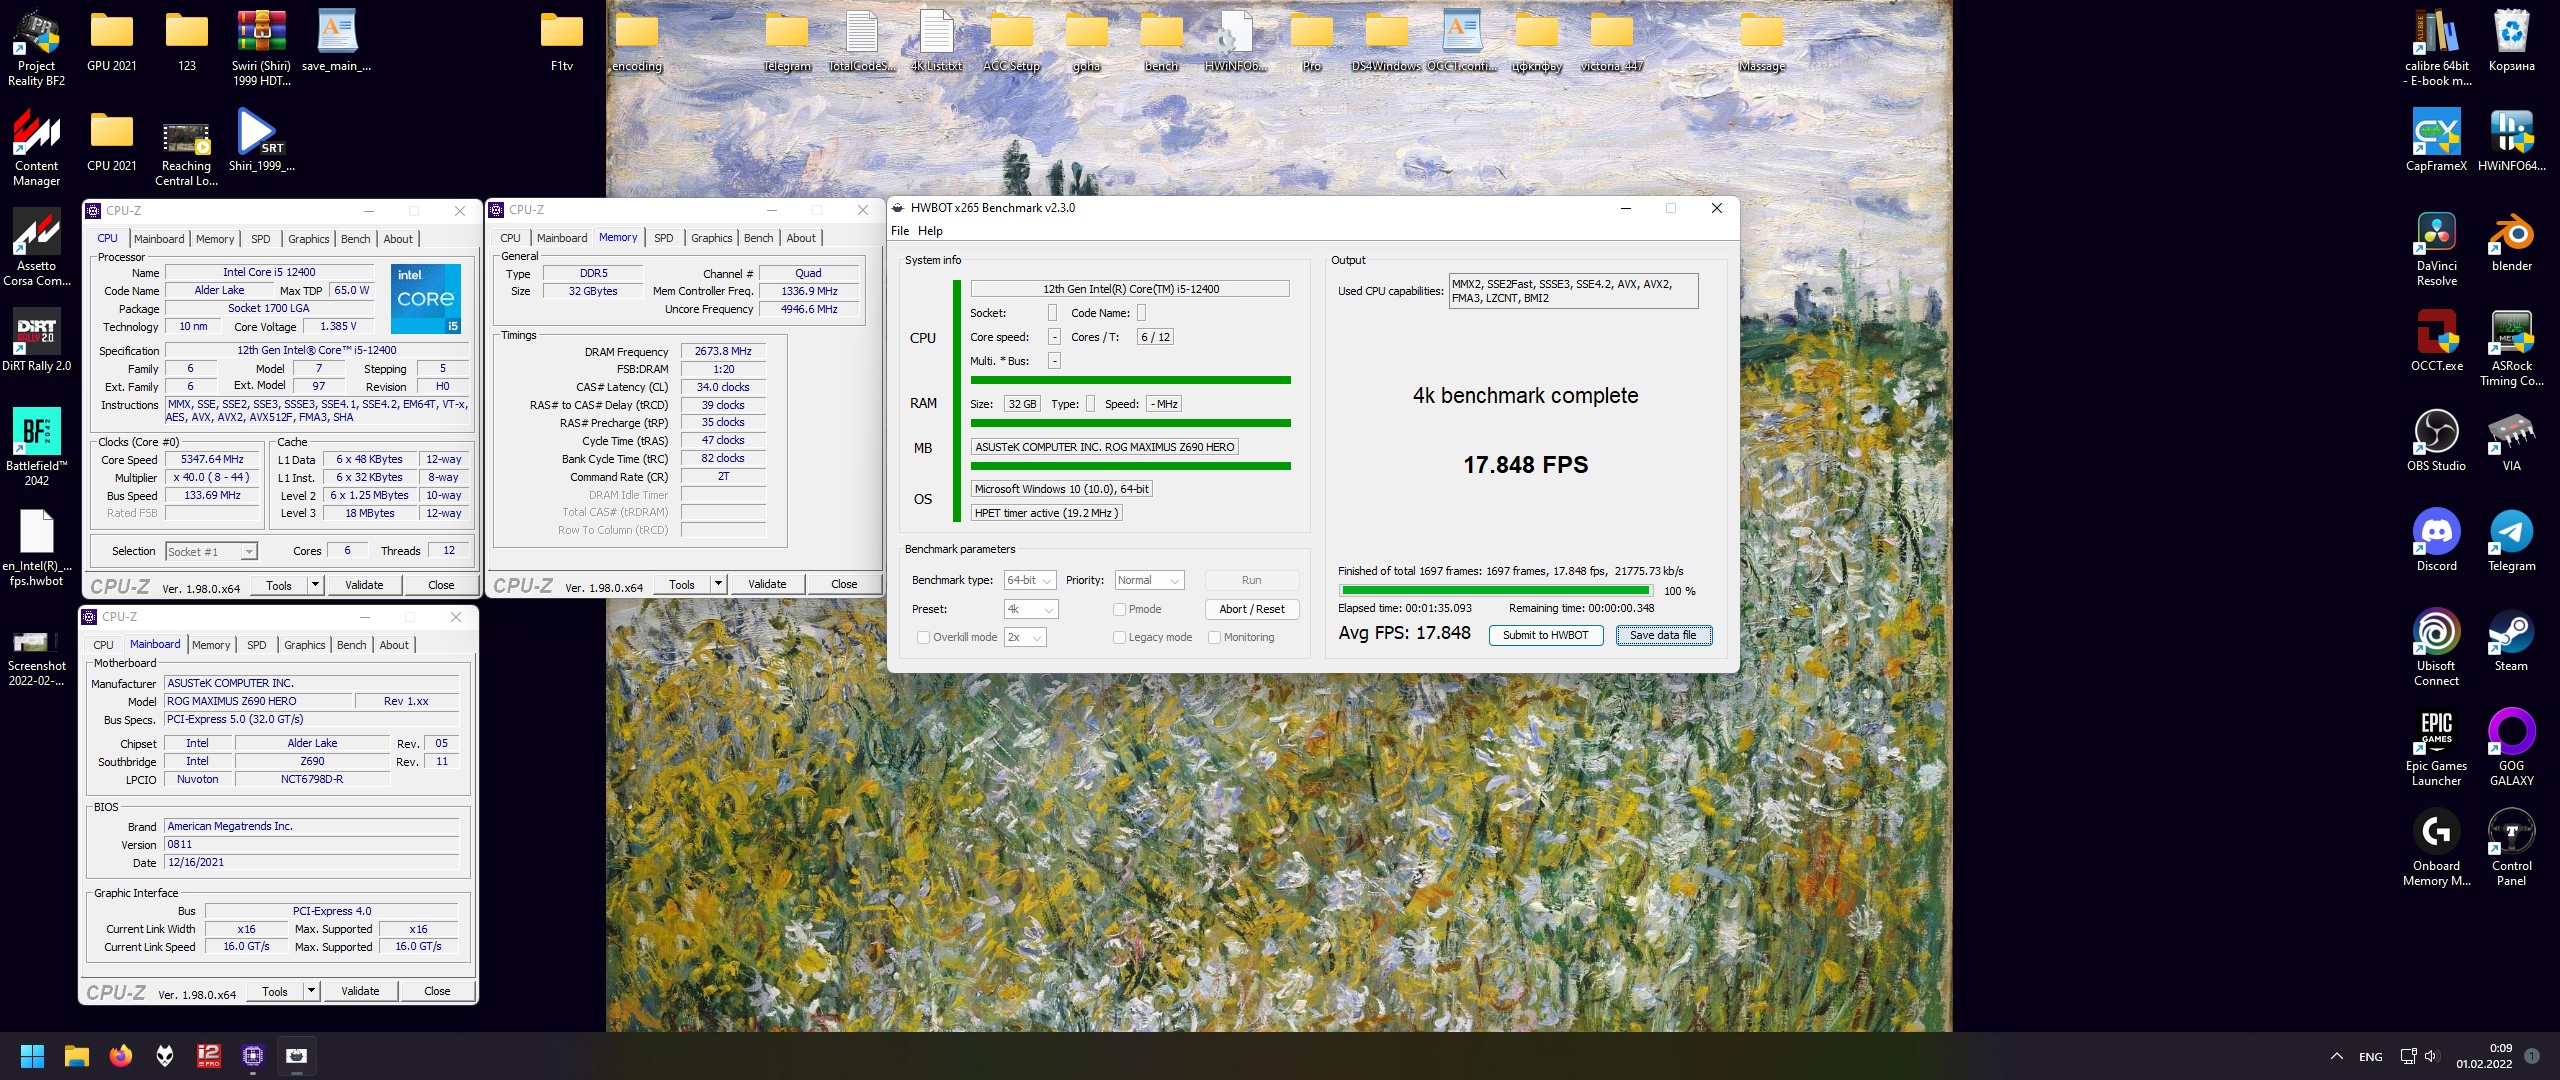Open Onboard Memory Manager shortcut
2560x1080 pixels.
click(x=2437, y=848)
